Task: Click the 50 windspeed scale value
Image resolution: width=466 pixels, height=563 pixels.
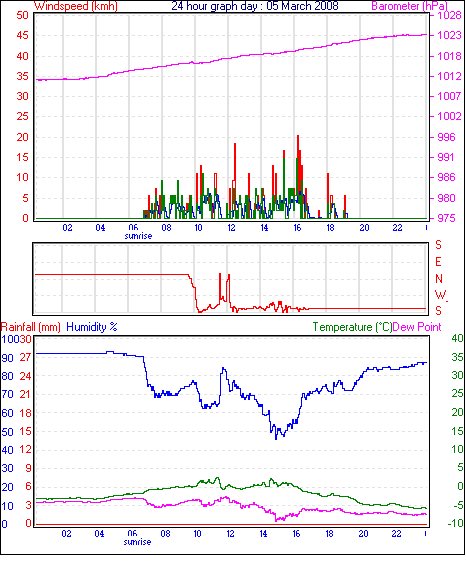Action: pyautogui.click(x=23, y=15)
